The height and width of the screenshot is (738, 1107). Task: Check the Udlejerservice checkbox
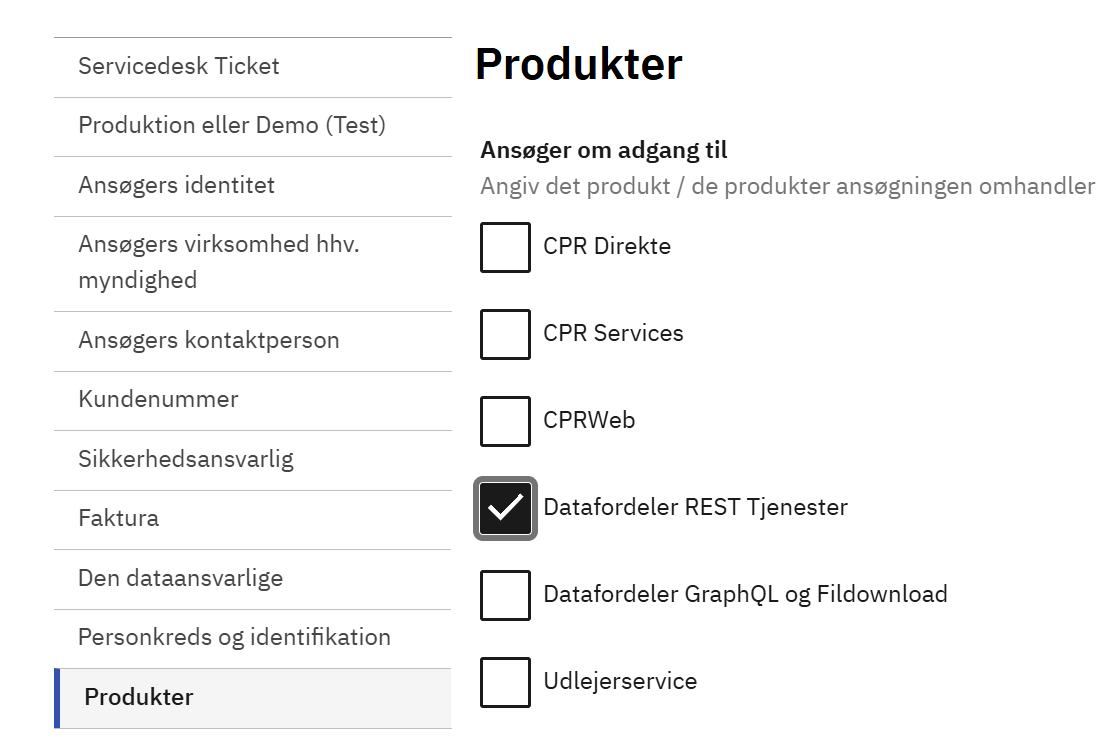(505, 682)
